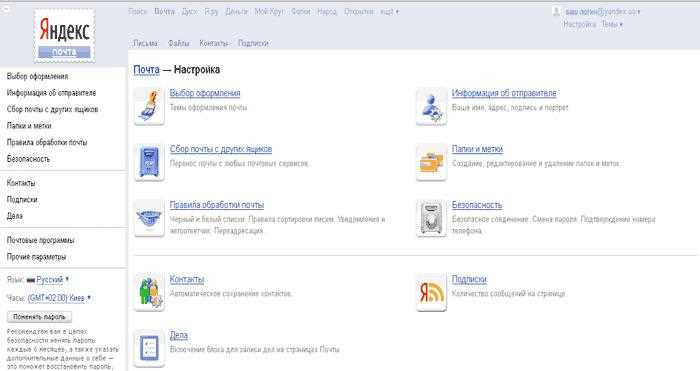Select Правила обработки почты in the left sidebar

click(47, 142)
